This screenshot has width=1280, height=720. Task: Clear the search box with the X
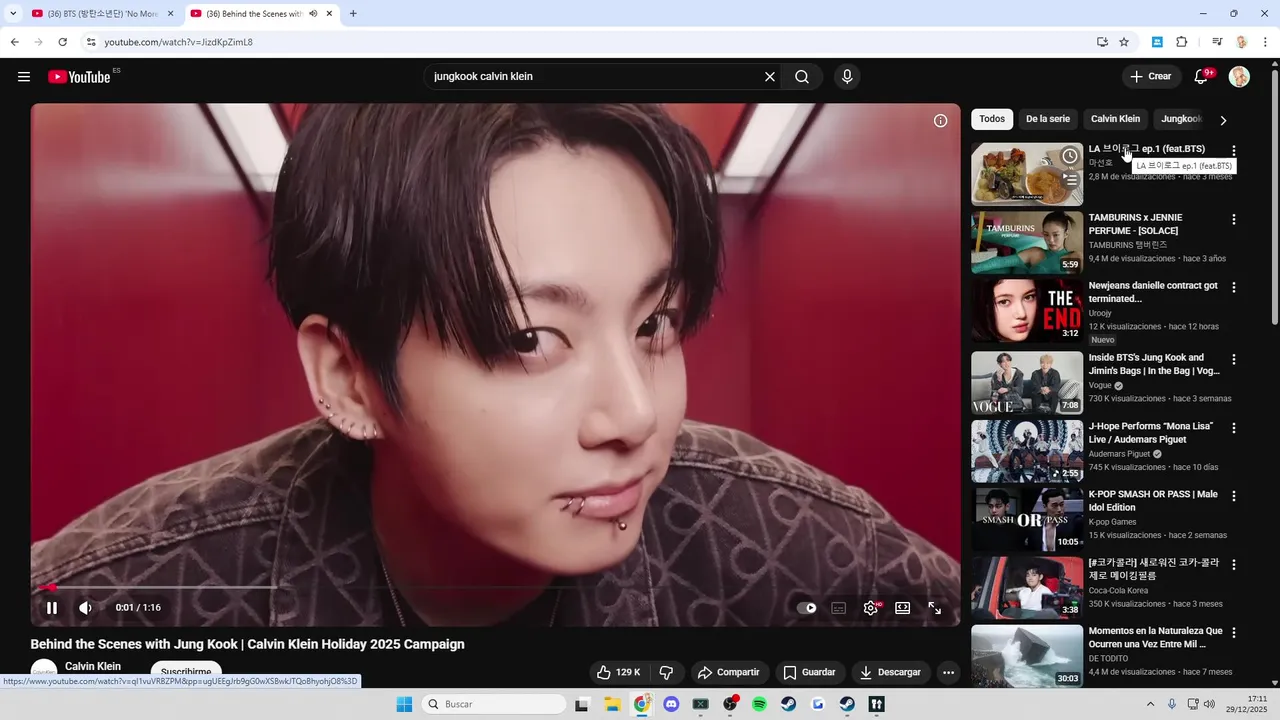(770, 77)
